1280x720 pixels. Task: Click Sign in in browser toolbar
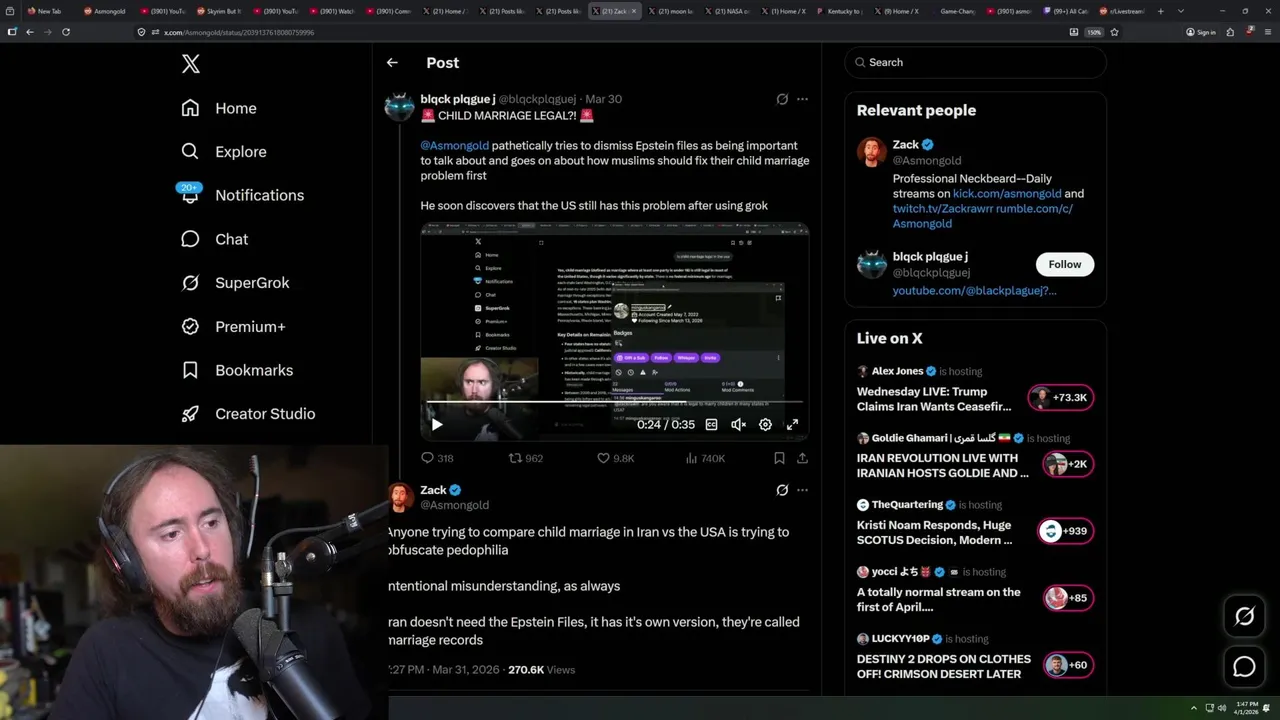1201,32
